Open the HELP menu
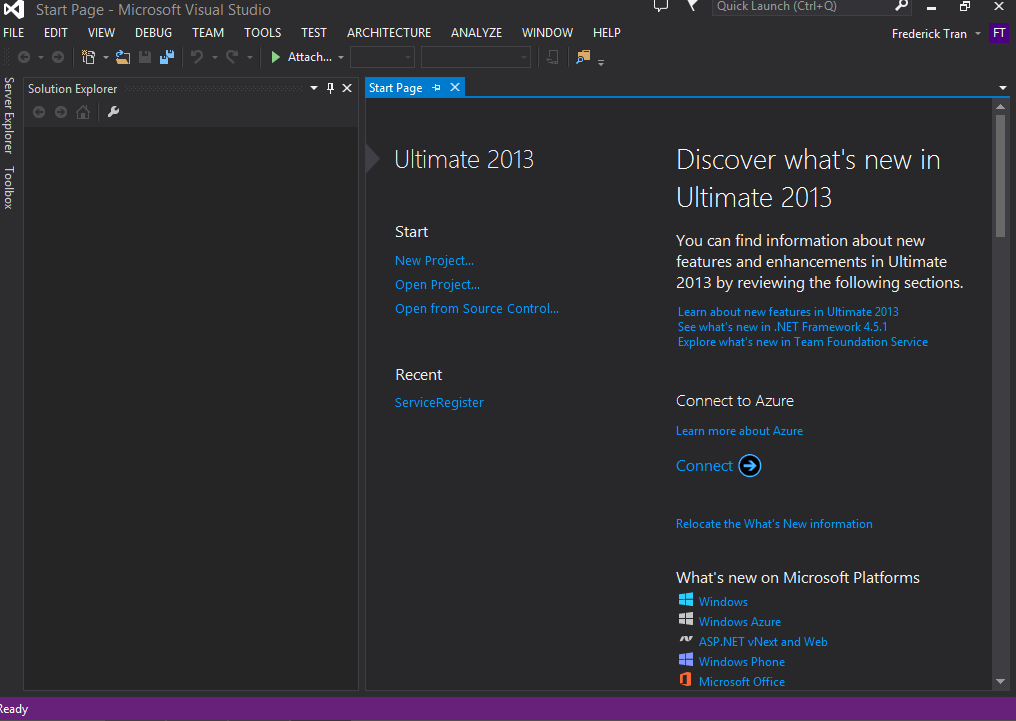The height and width of the screenshot is (721, 1016). [606, 32]
